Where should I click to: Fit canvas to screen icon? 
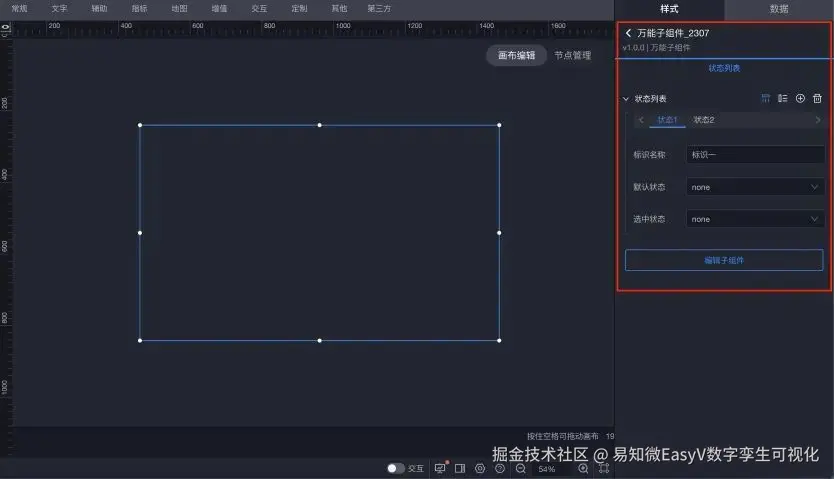[604, 468]
